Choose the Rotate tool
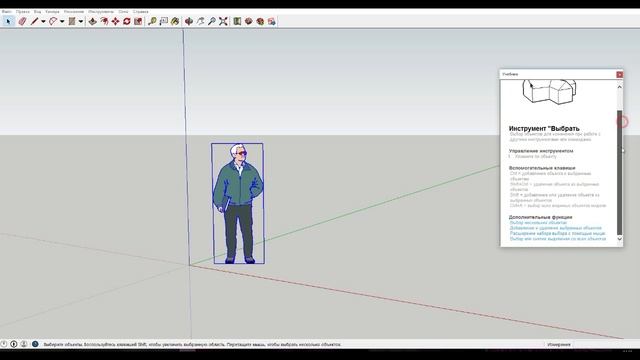 (x=127, y=21)
